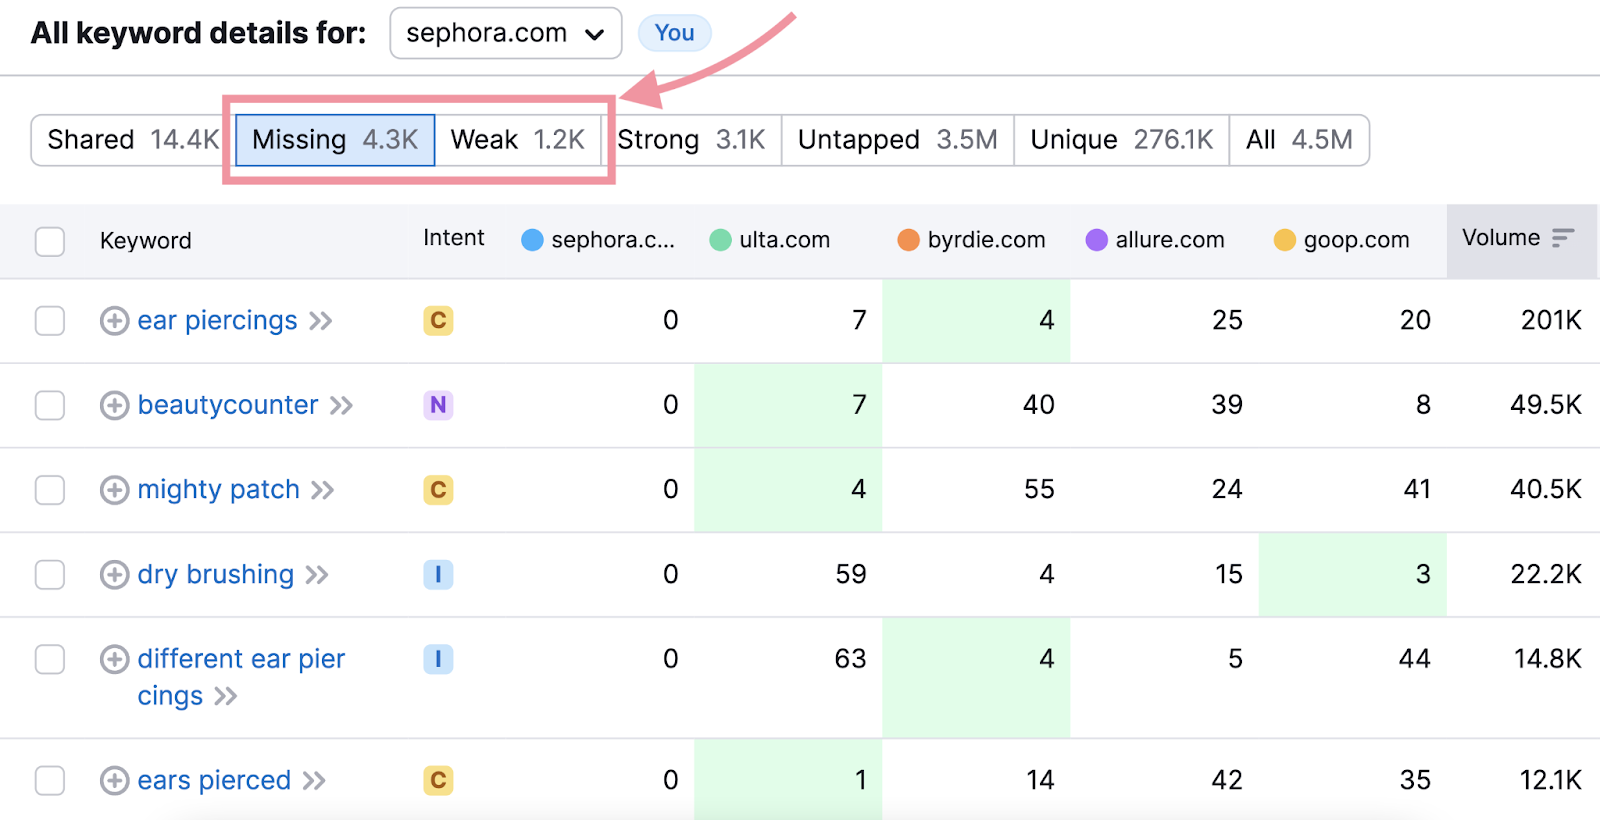
Task: Click double chevron after dry brushing
Action: tap(317, 575)
